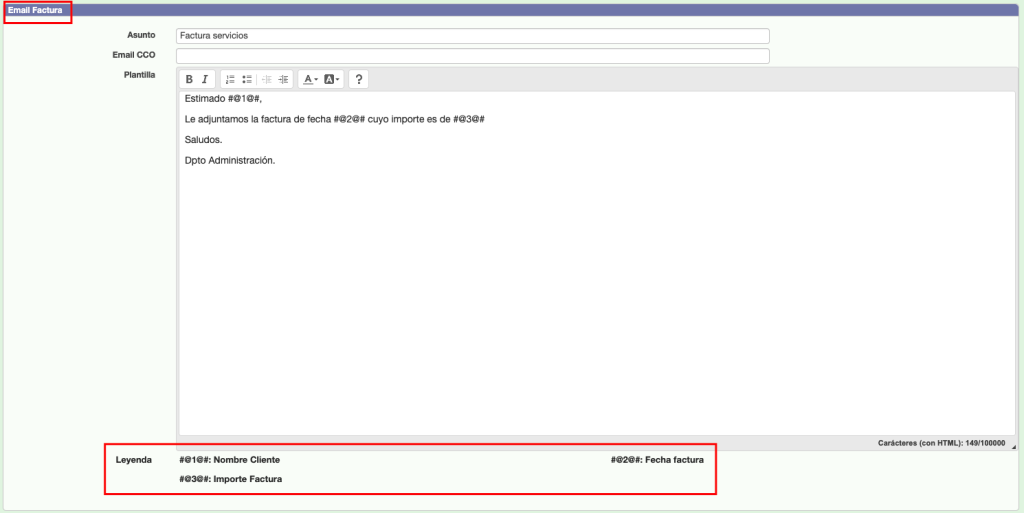
Task: Click the '#@3@#: Importe Factura' legend entry
Action: click(x=230, y=480)
